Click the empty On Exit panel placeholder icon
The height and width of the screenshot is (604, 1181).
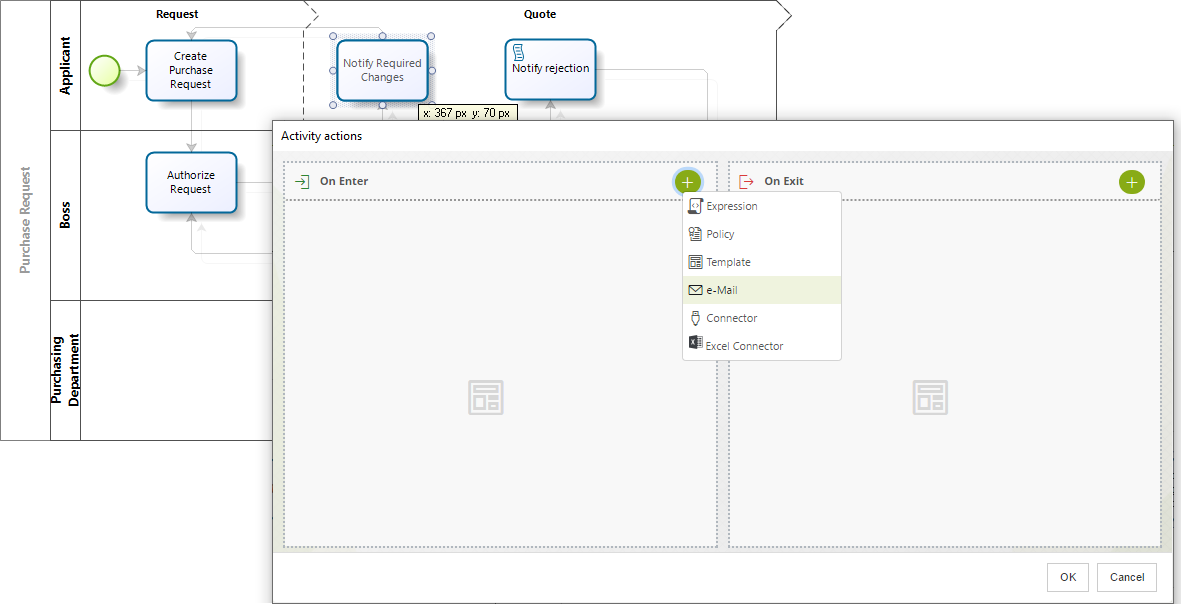930,397
